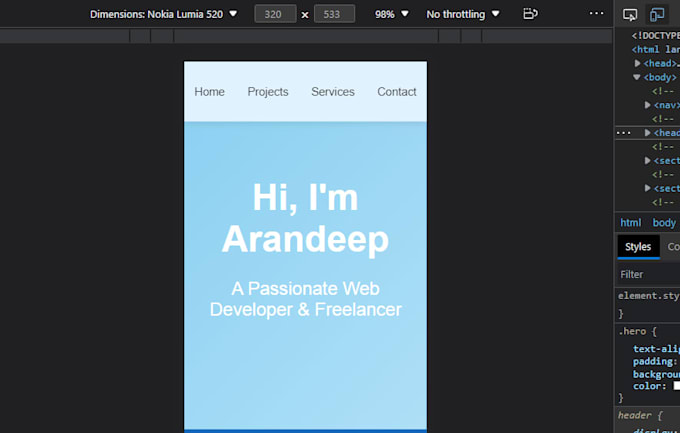Click the Filter styles input box
The height and width of the screenshot is (433, 680).
tap(648, 274)
